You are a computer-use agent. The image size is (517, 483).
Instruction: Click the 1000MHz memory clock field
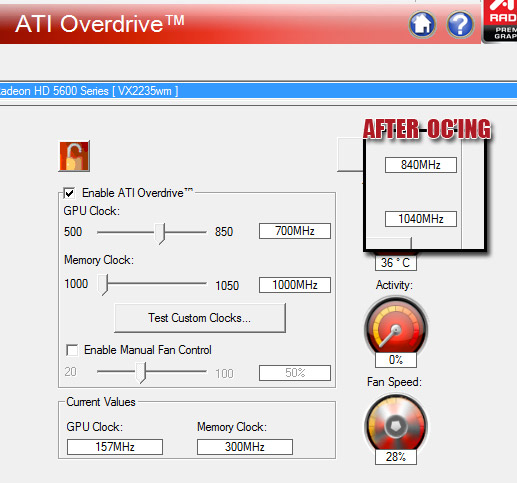coord(295,285)
